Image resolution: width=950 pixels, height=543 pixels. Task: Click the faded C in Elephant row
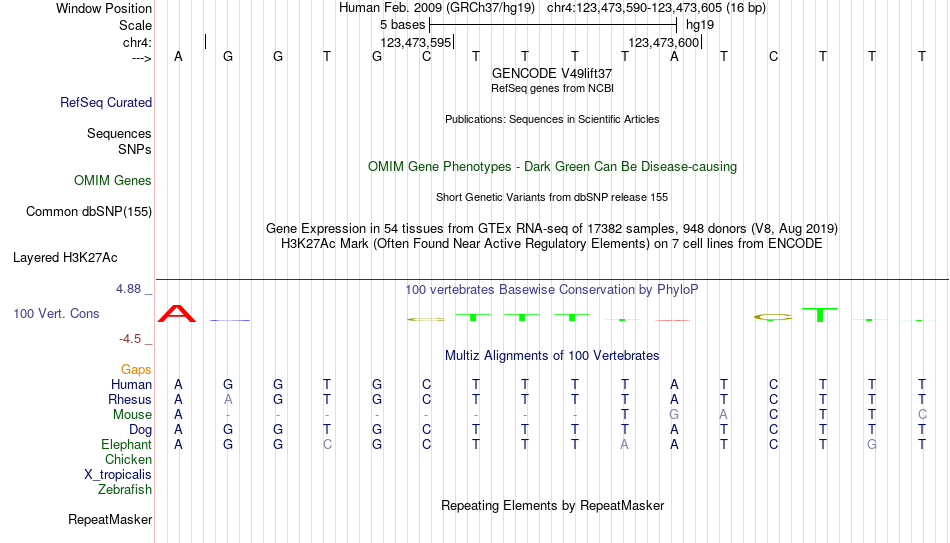[x=327, y=444]
